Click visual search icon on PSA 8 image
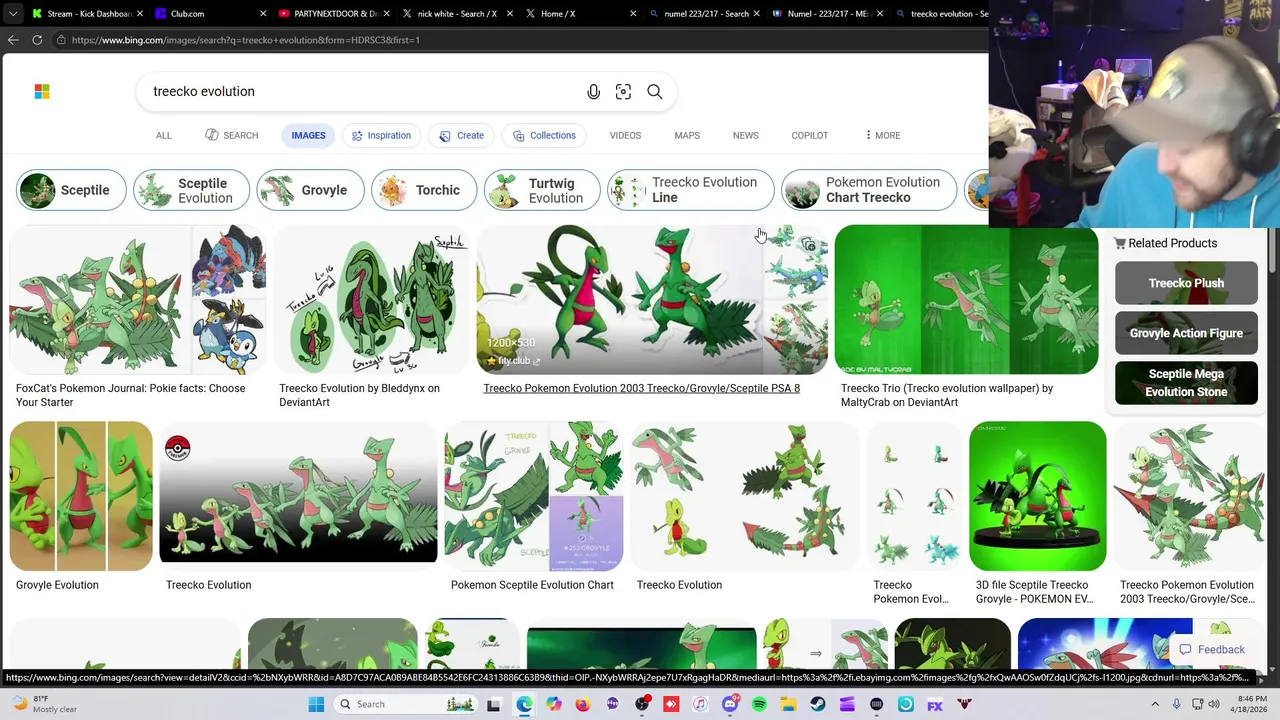This screenshot has height=720, width=1280. 808,245
